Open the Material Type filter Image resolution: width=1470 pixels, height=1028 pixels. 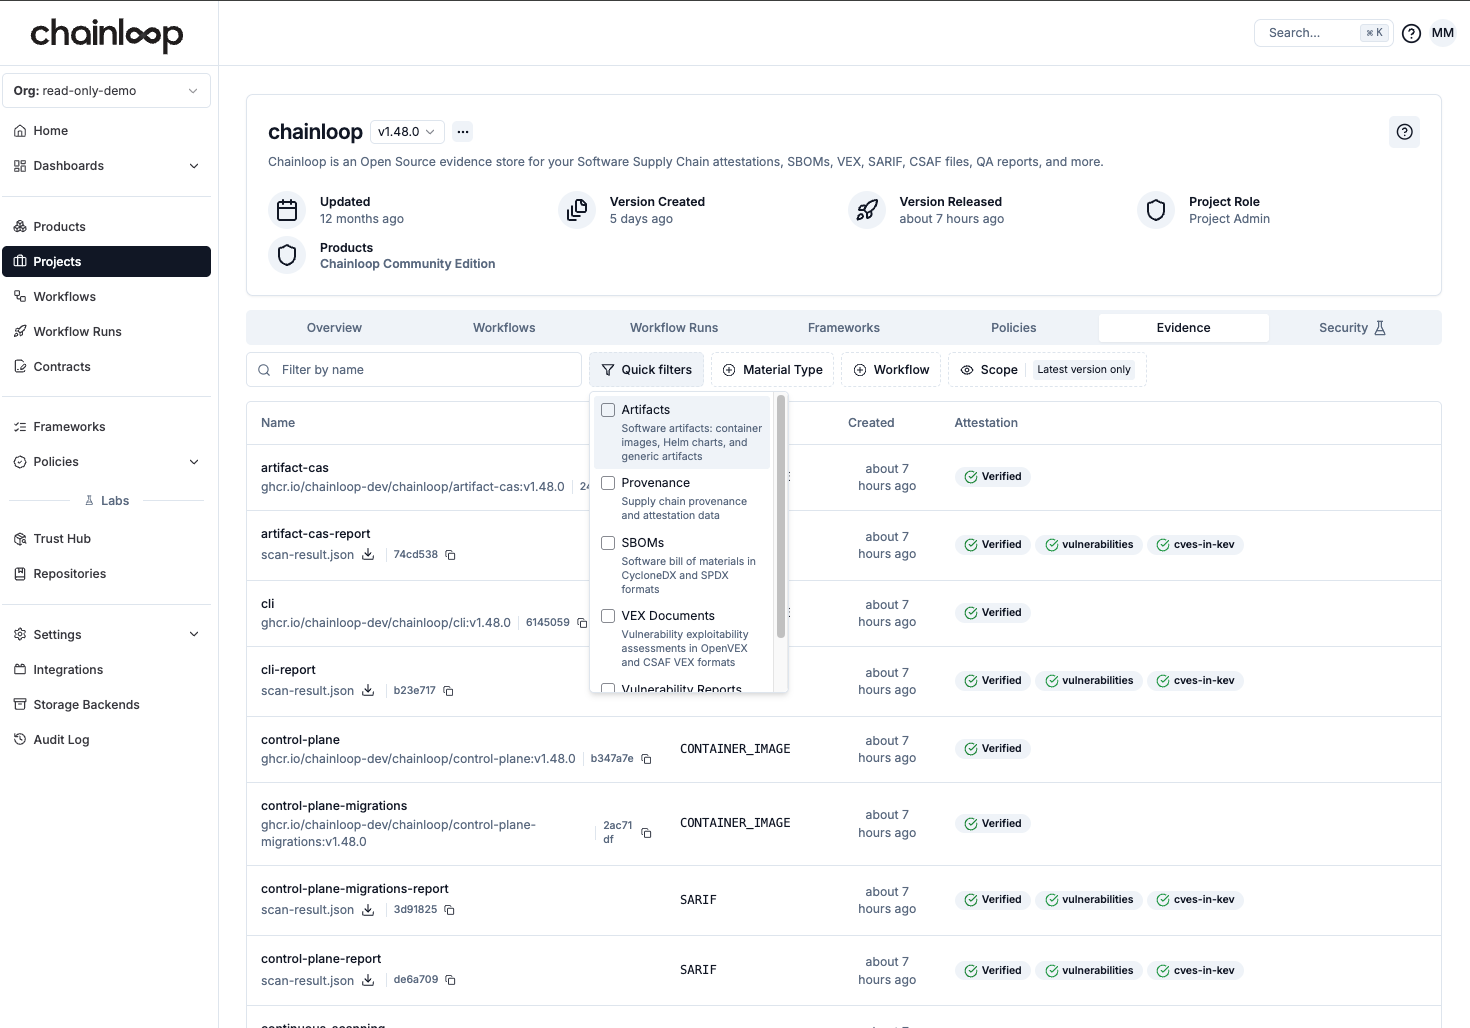pos(773,370)
